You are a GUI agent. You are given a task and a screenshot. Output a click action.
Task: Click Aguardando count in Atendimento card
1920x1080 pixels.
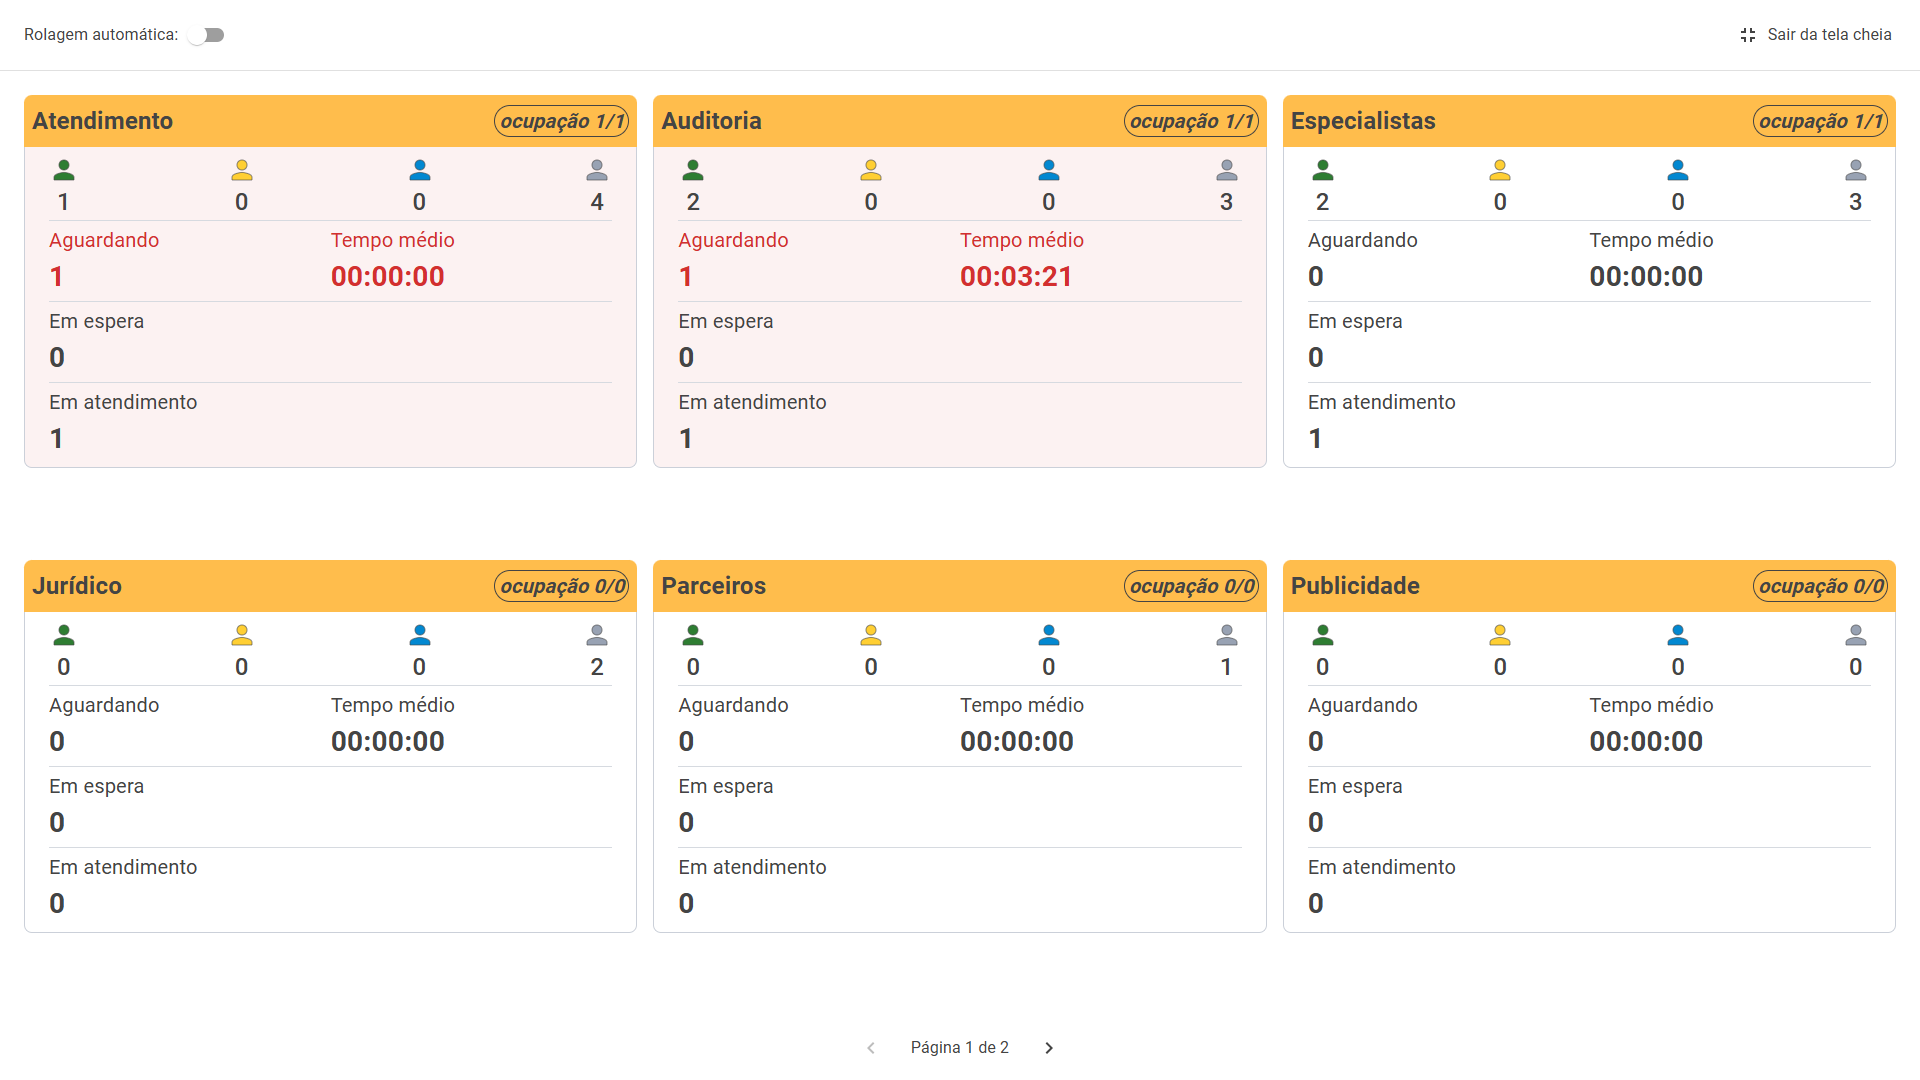57,277
